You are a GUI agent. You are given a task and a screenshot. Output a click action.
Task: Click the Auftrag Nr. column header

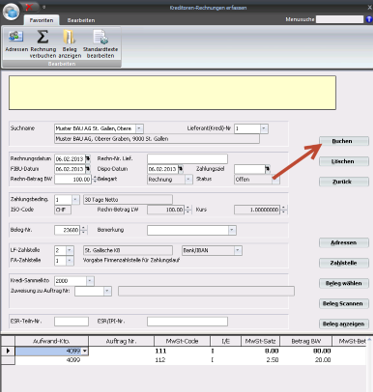pyautogui.click(x=121, y=341)
